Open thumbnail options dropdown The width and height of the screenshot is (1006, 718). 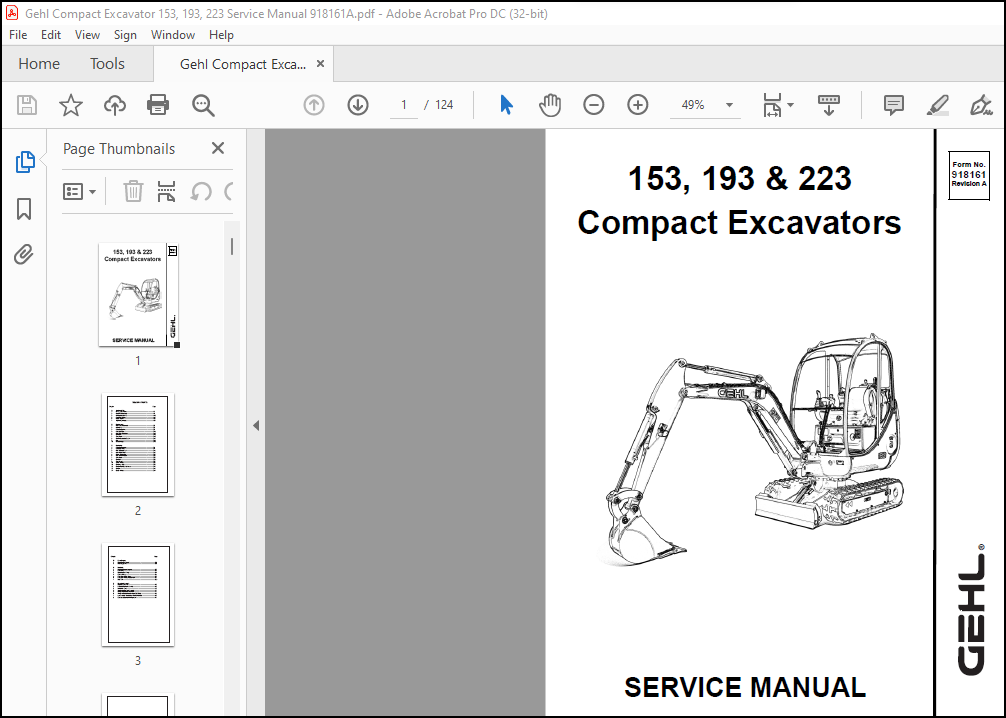tap(80, 191)
